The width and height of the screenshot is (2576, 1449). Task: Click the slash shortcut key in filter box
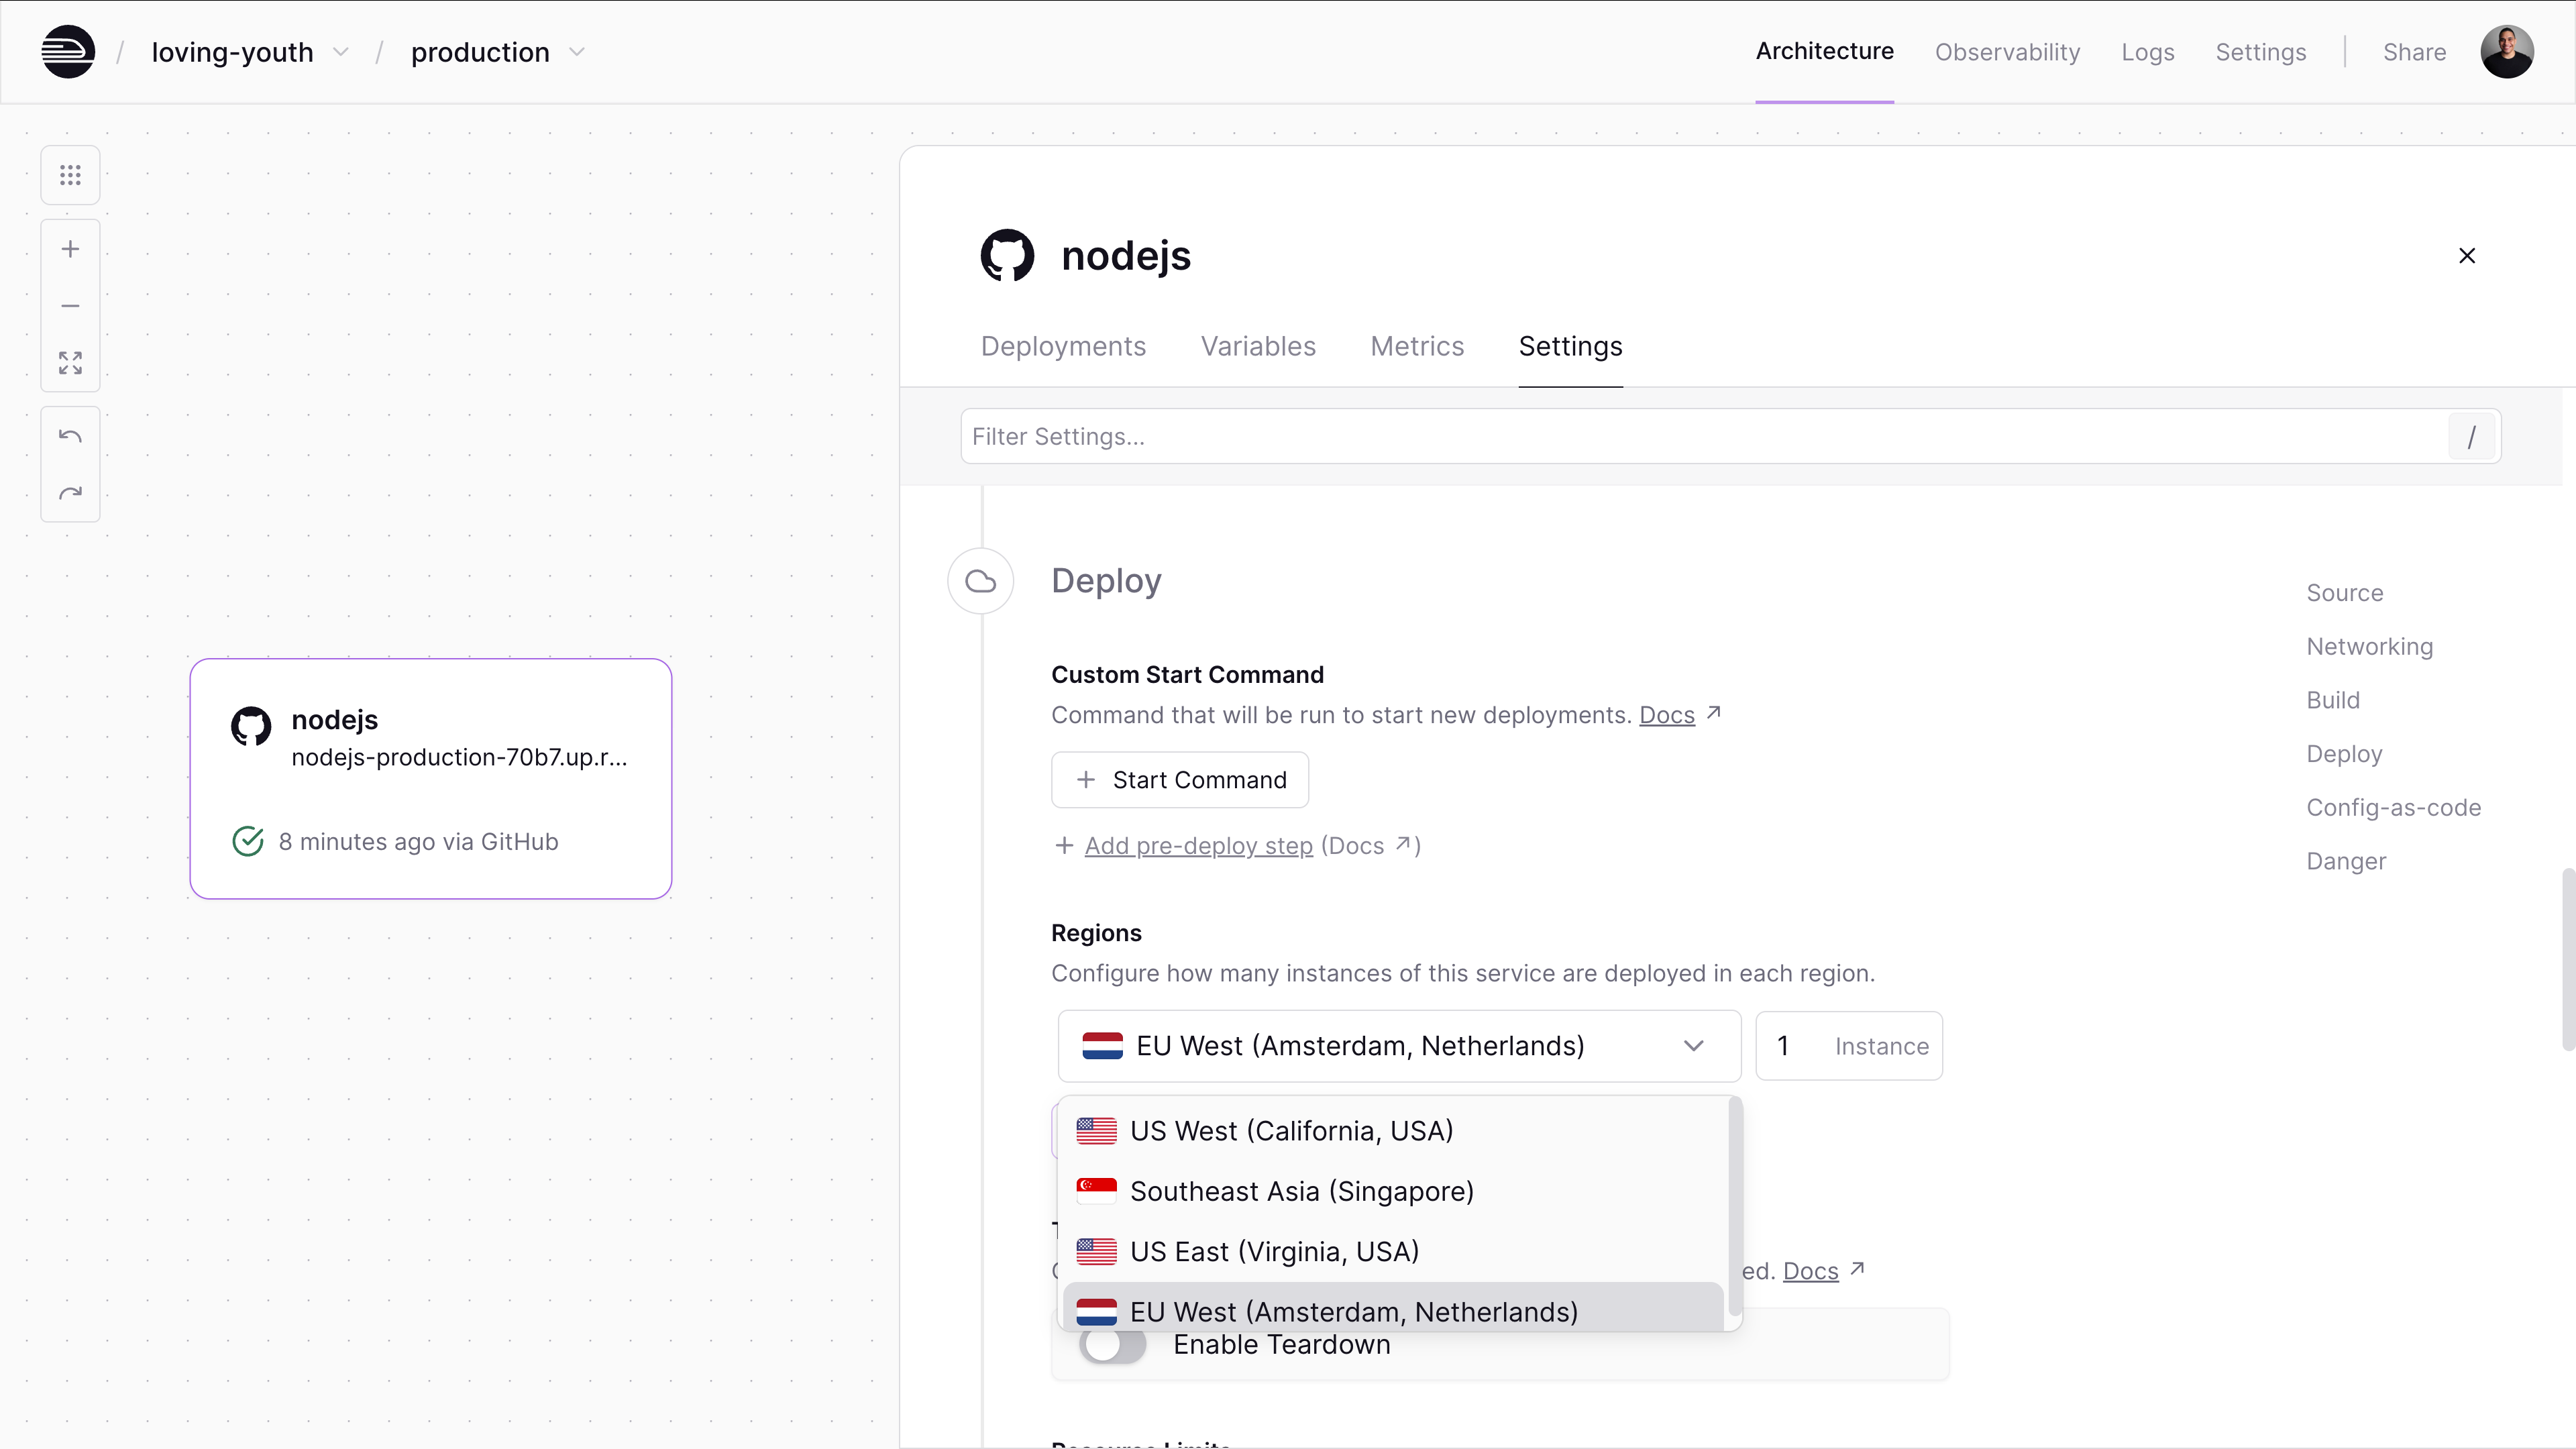[2471, 437]
